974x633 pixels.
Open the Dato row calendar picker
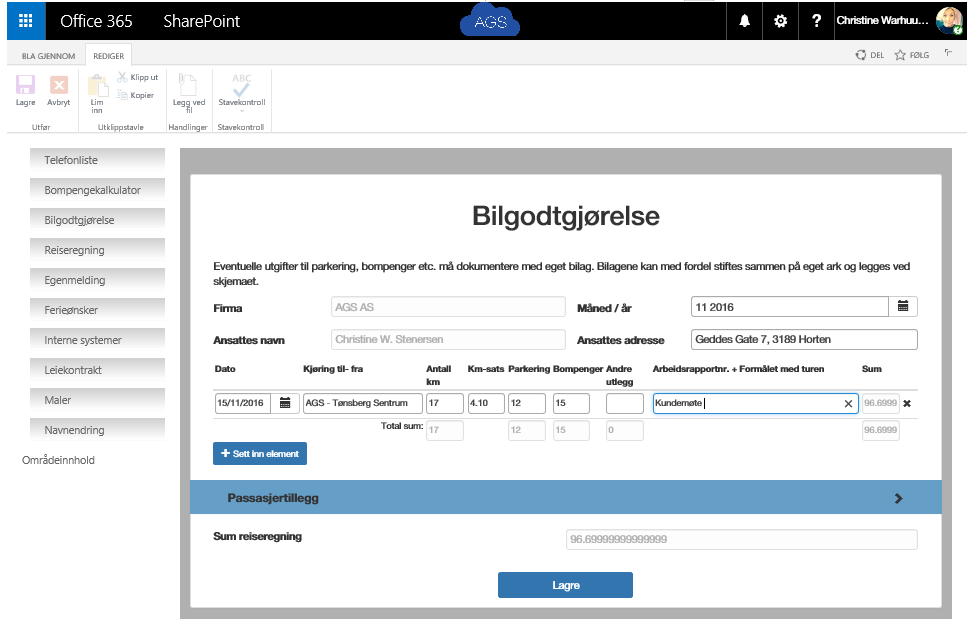pos(285,403)
